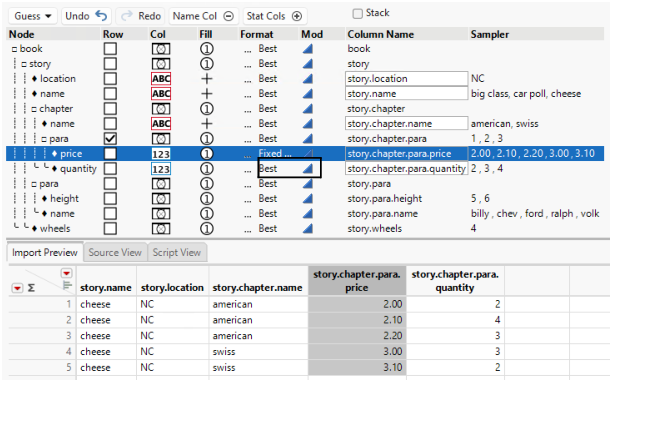Screen dimensions: 653x427
Task: Click Mod triangle for wheels row
Action: (308, 229)
